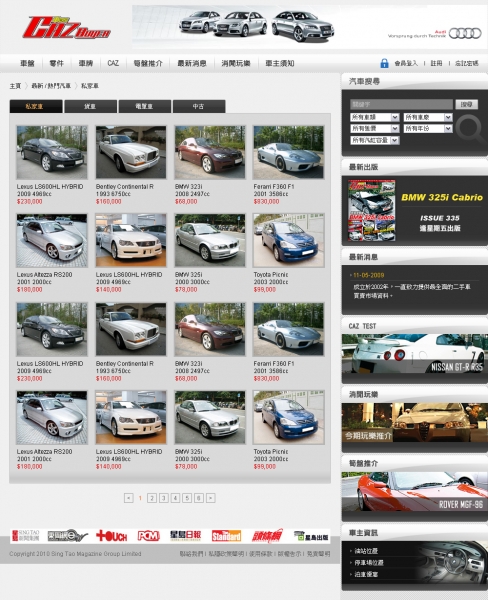Open the 今期玩樂推介 leisure banner
The width and height of the screenshot is (488, 600).
click(x=415, y=422)
